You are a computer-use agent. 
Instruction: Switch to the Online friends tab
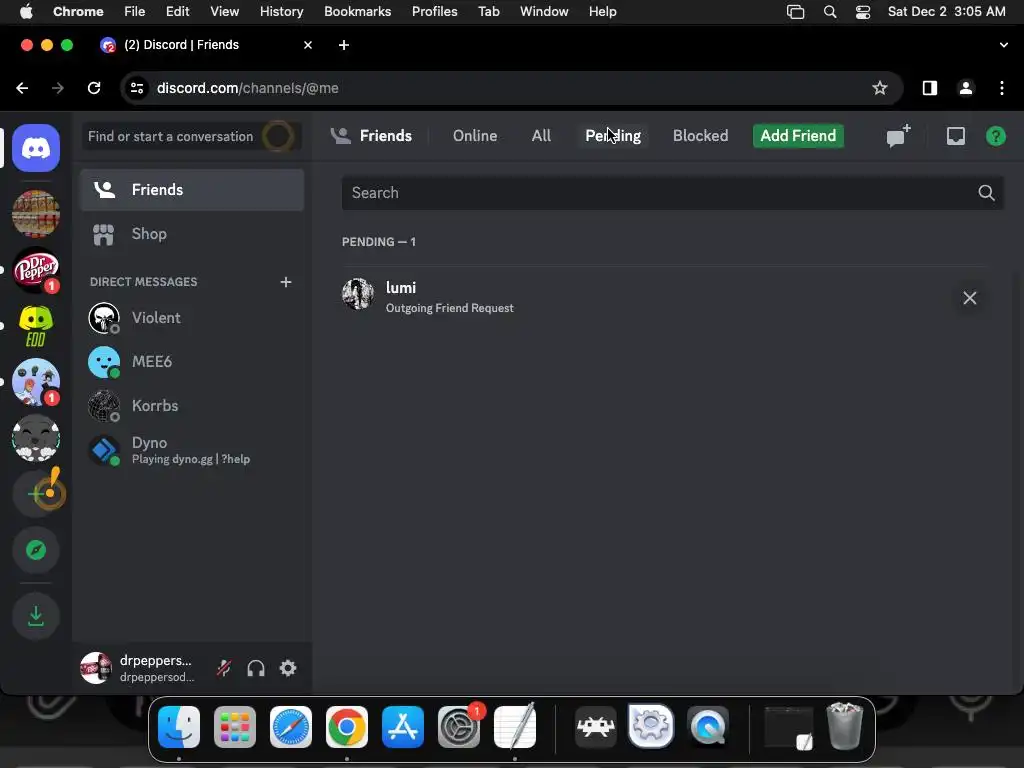click(475, 136)
